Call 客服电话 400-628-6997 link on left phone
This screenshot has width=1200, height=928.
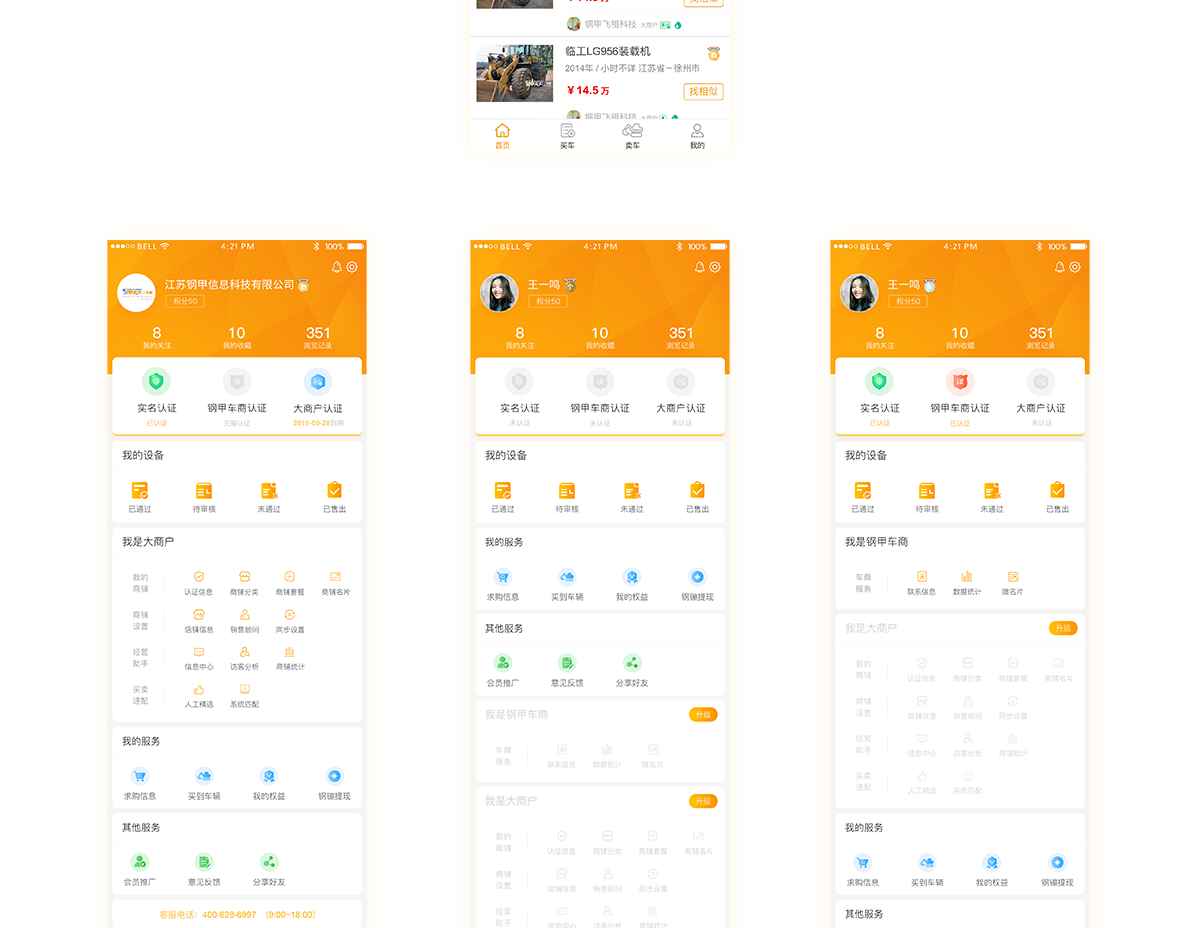[x=237, y=915]
